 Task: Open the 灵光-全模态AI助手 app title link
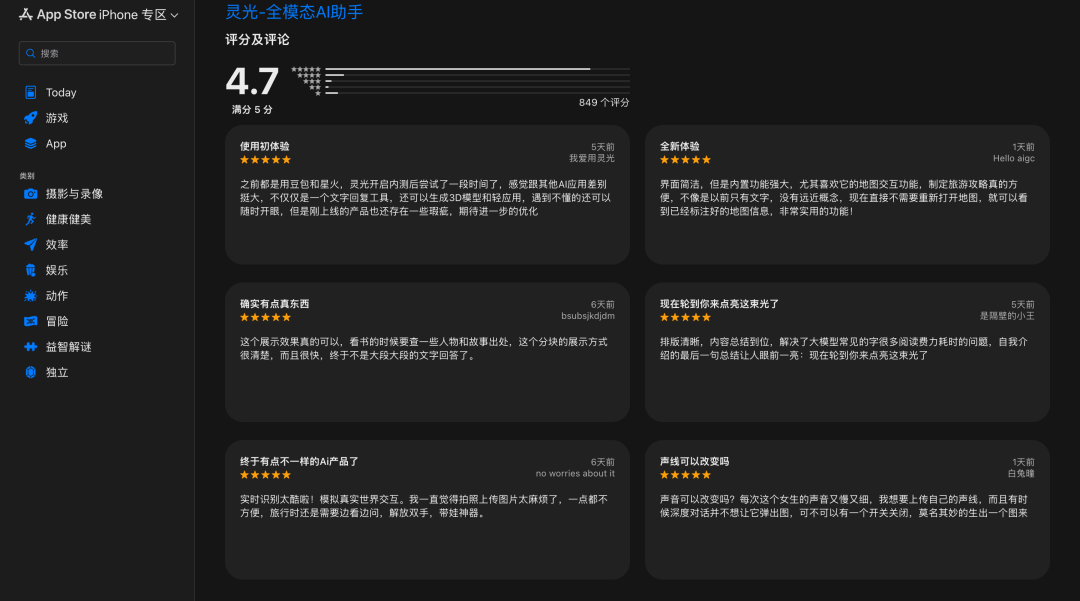[x=294, y=12]
